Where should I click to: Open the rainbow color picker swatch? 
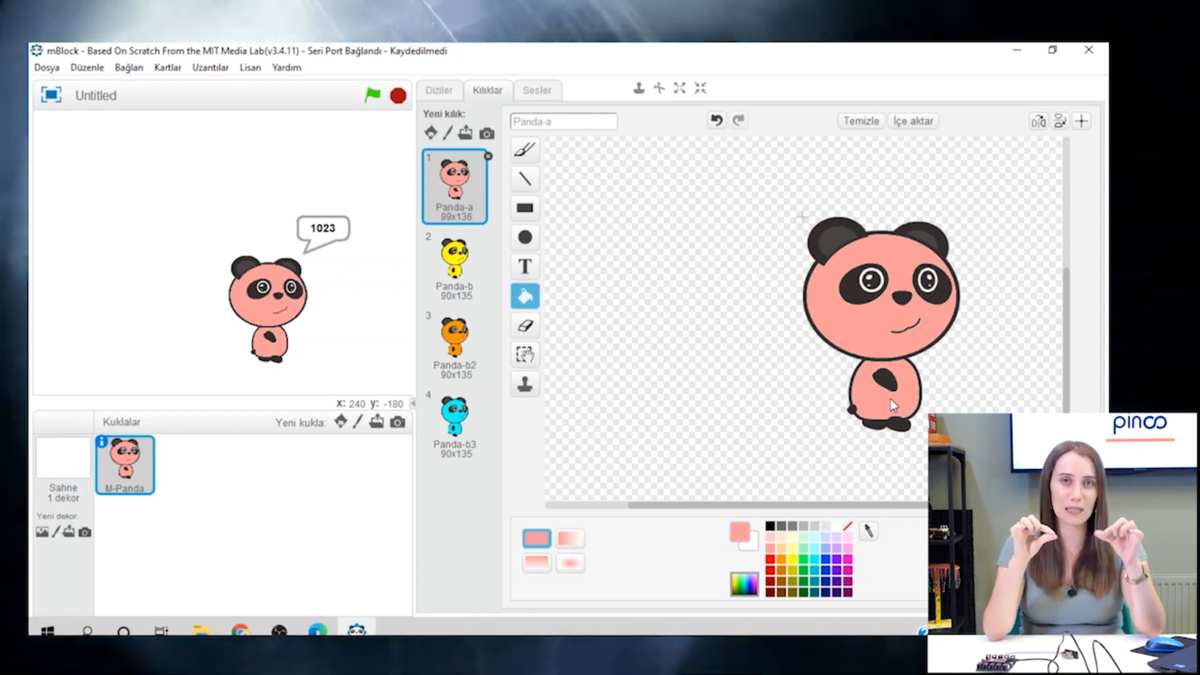pyautogui.click(x=744, y=584)
